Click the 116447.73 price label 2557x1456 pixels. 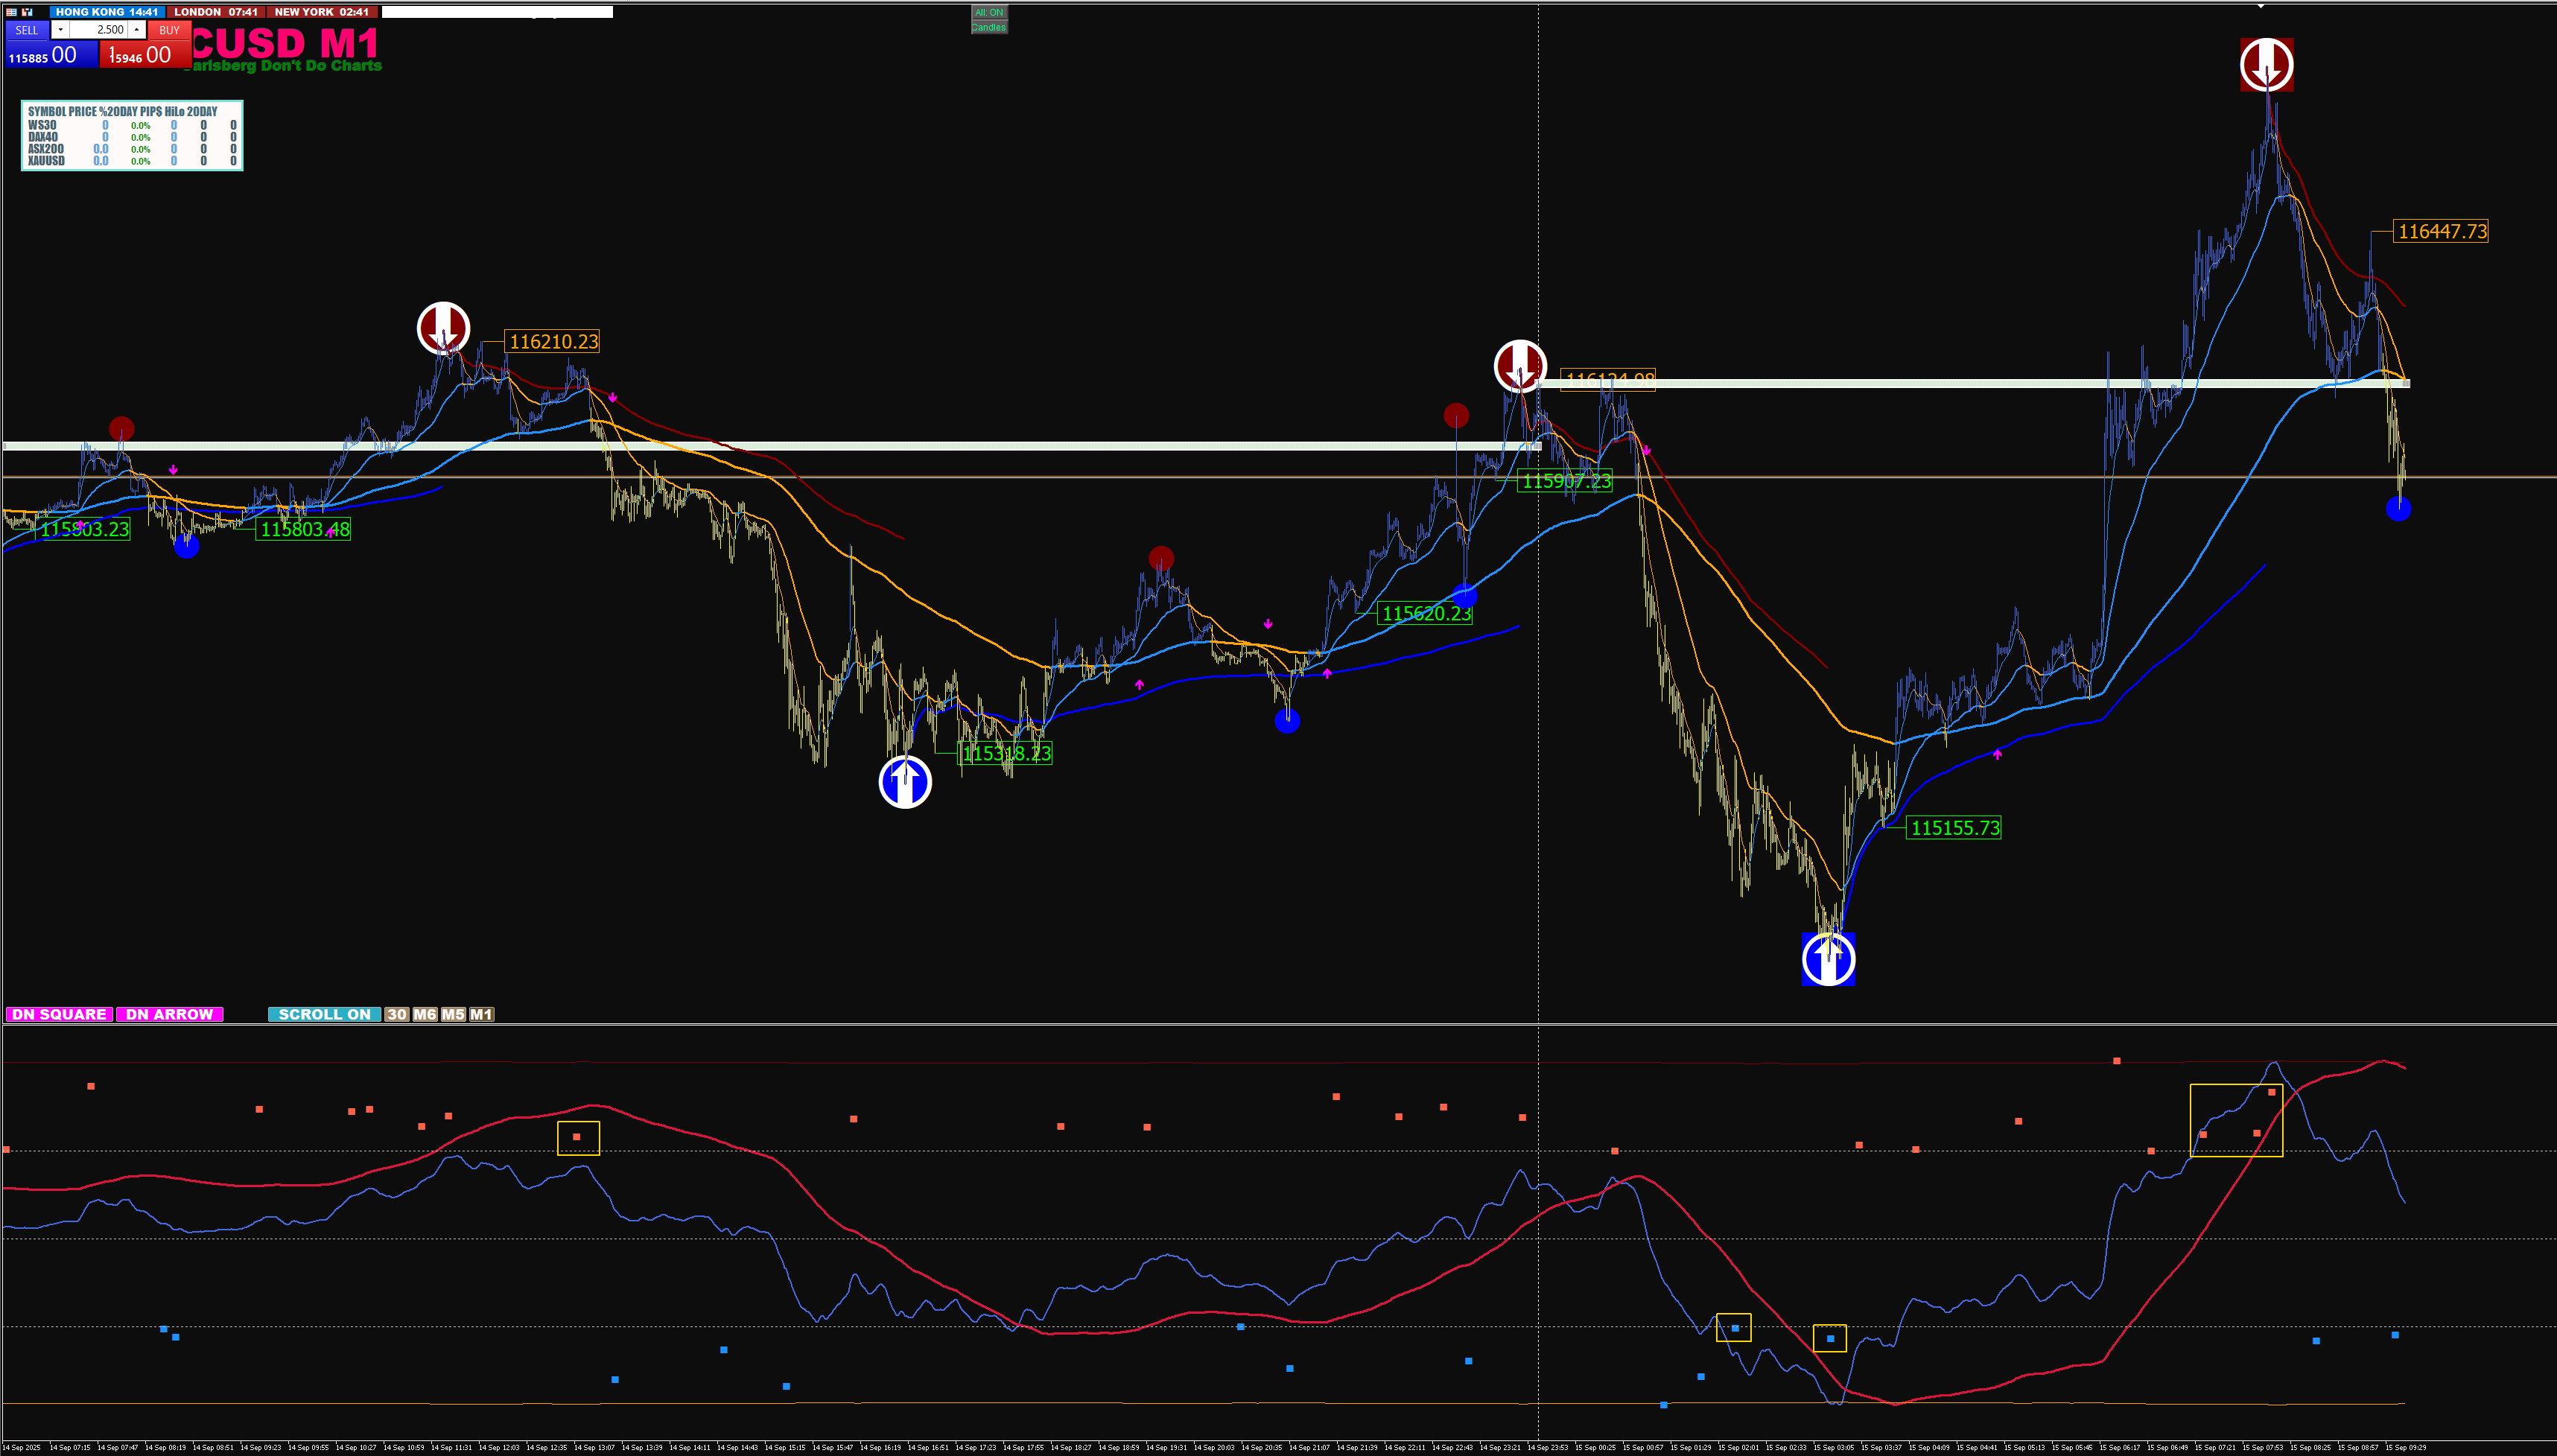pyautogui.click(x=2441, y=232)
